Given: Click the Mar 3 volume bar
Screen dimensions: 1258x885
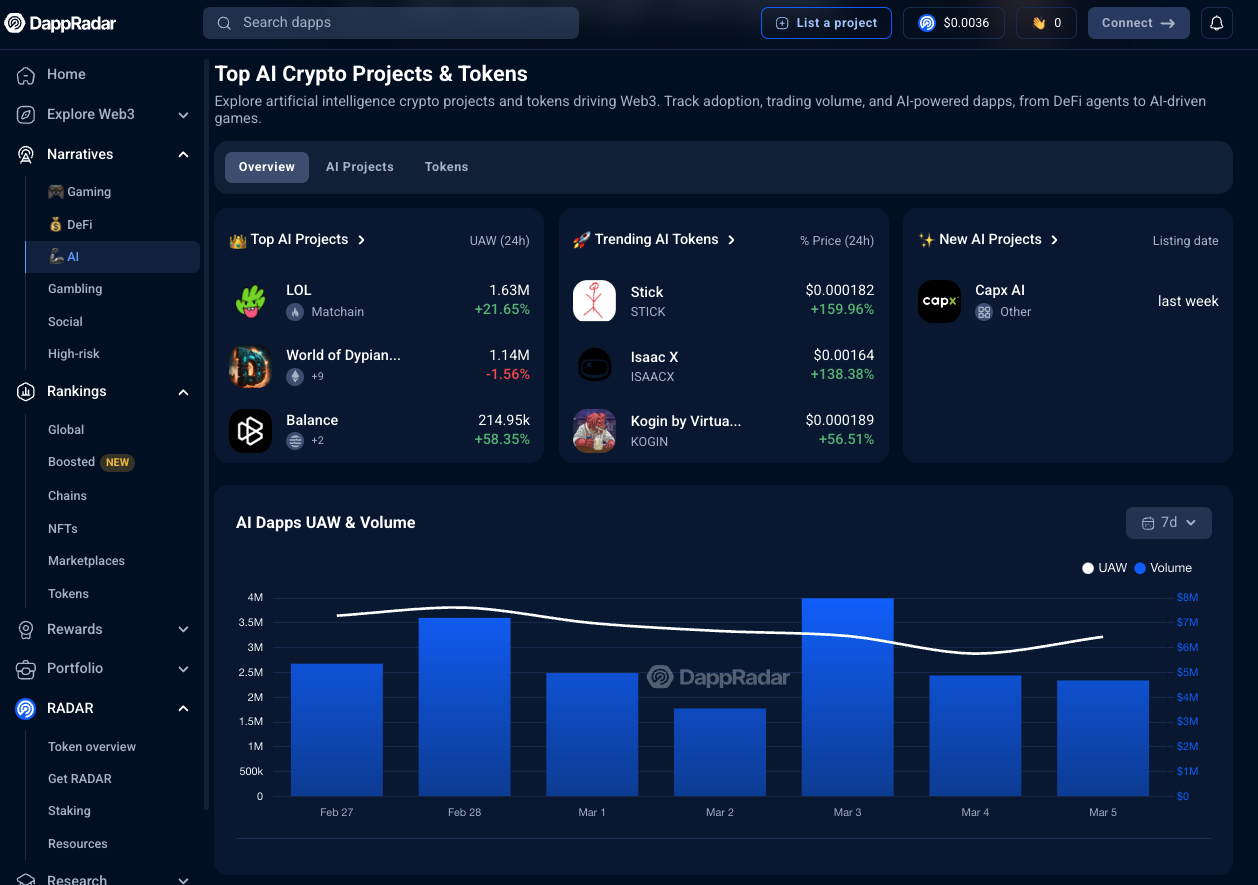Looking at the screenshot, I should (848, 698).
